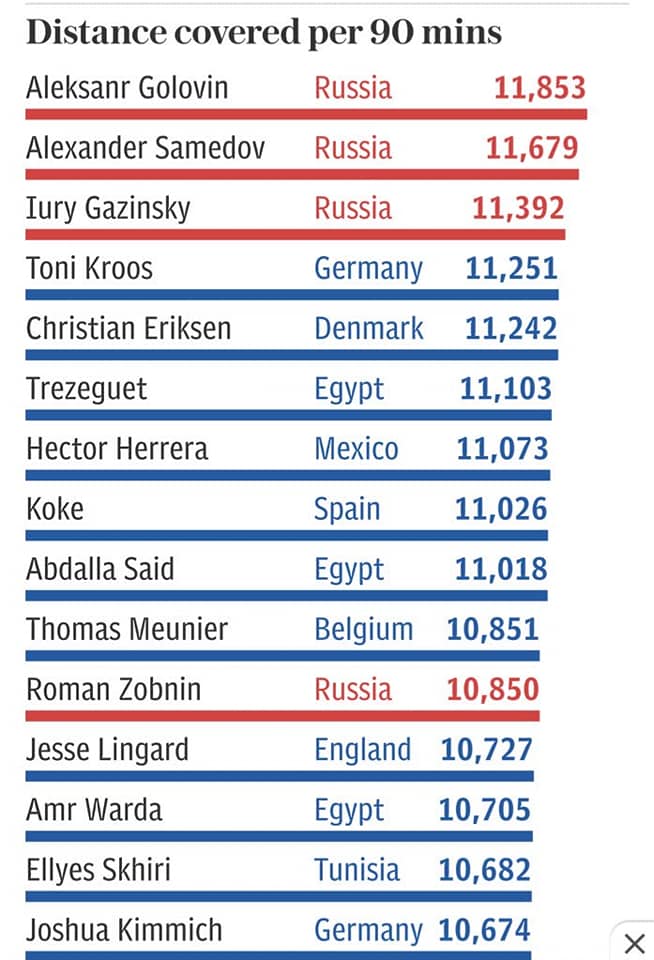
Task: Select the Aleksanr Golovin player name
Action: [x=127, y=88]
